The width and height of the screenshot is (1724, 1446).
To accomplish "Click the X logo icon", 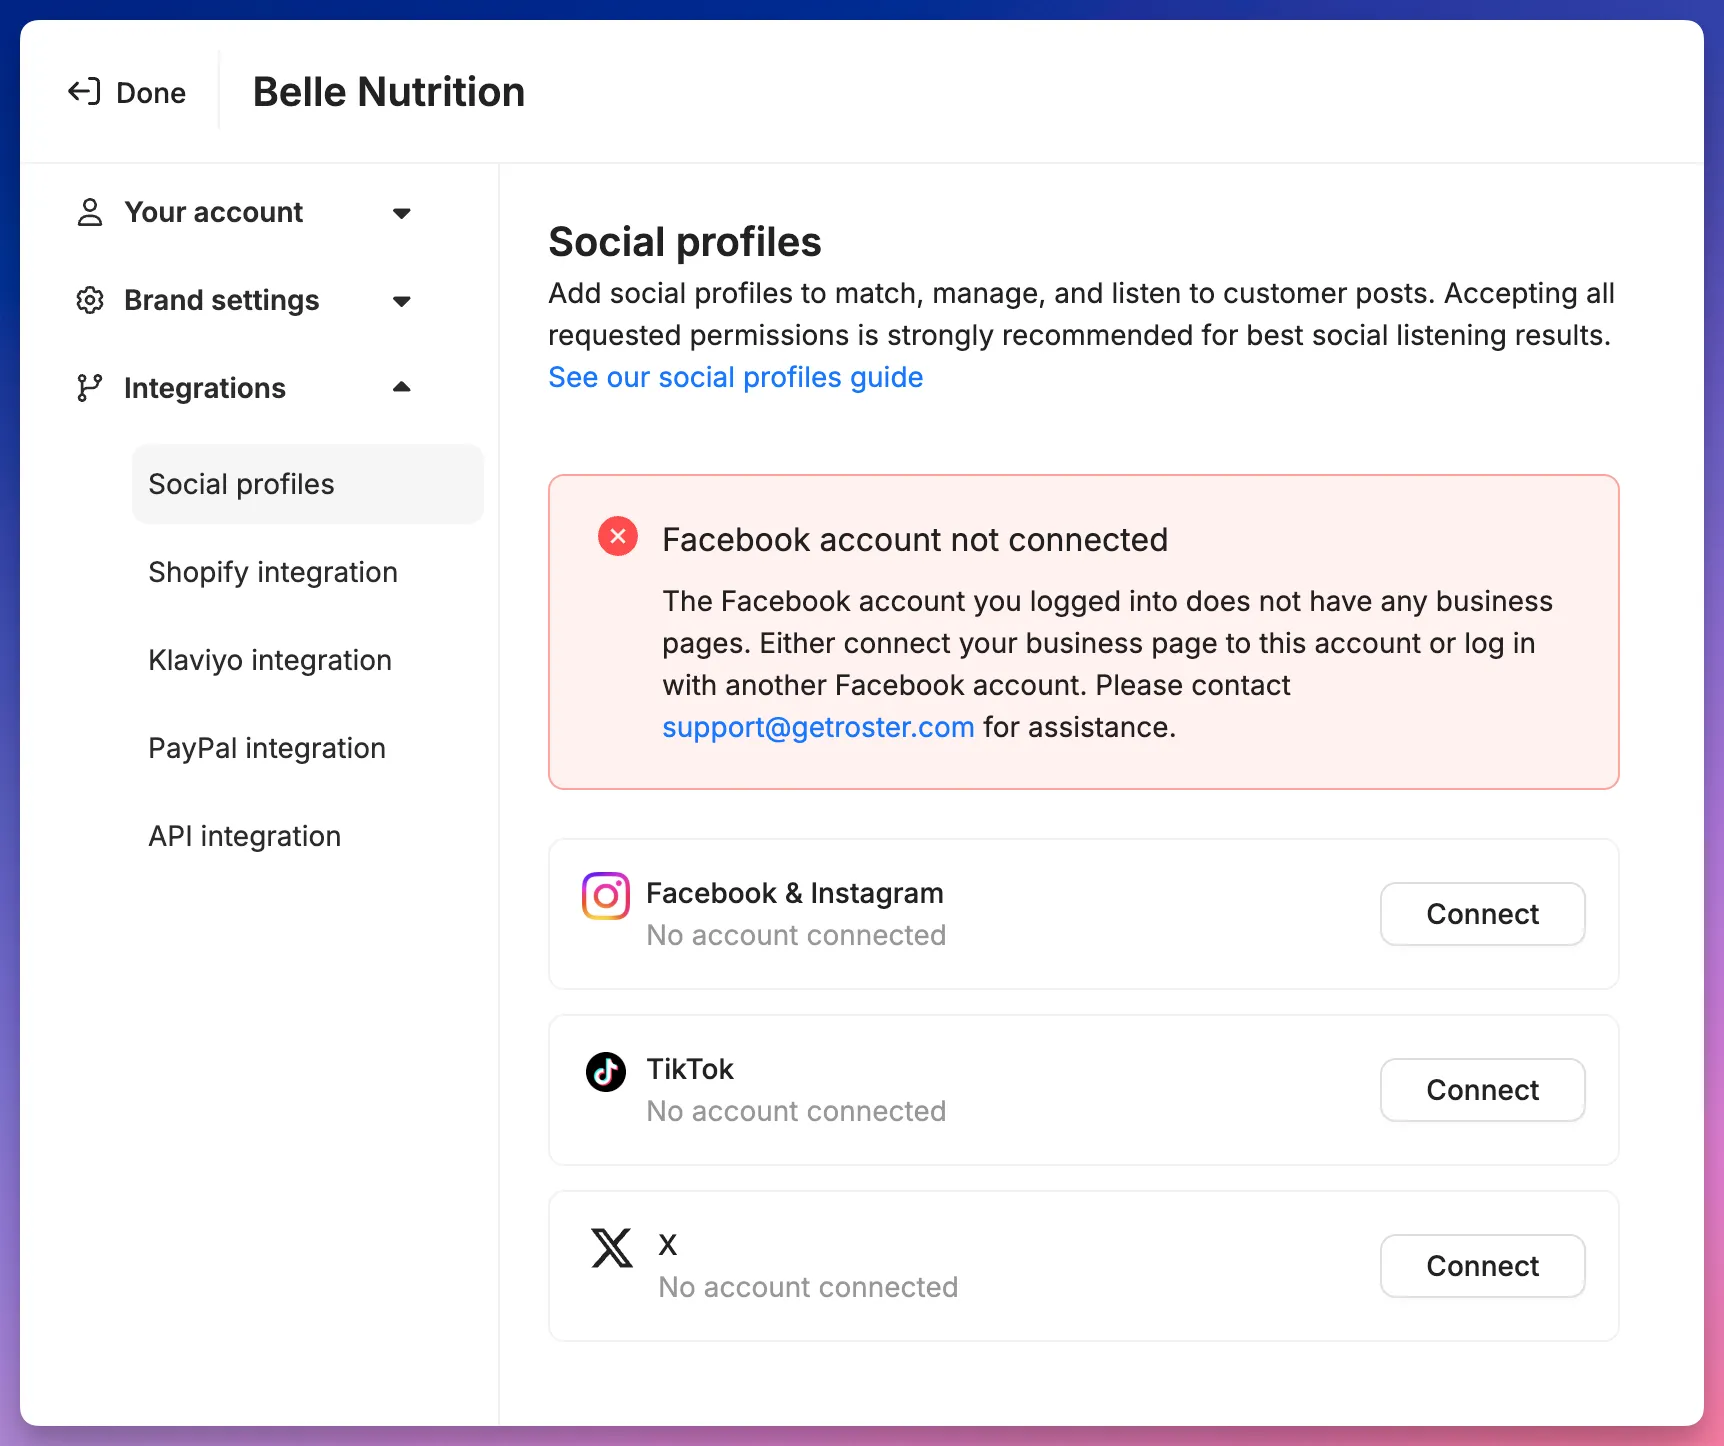I will 612,1248.
